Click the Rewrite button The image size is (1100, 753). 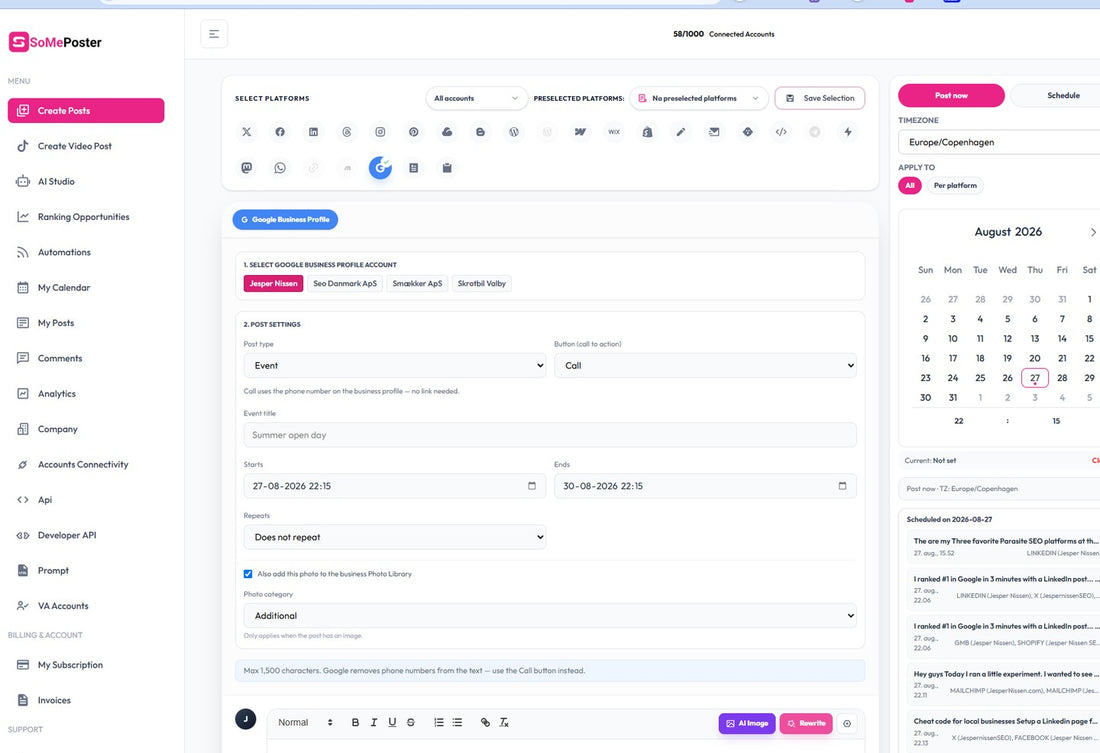click(806, 723)
